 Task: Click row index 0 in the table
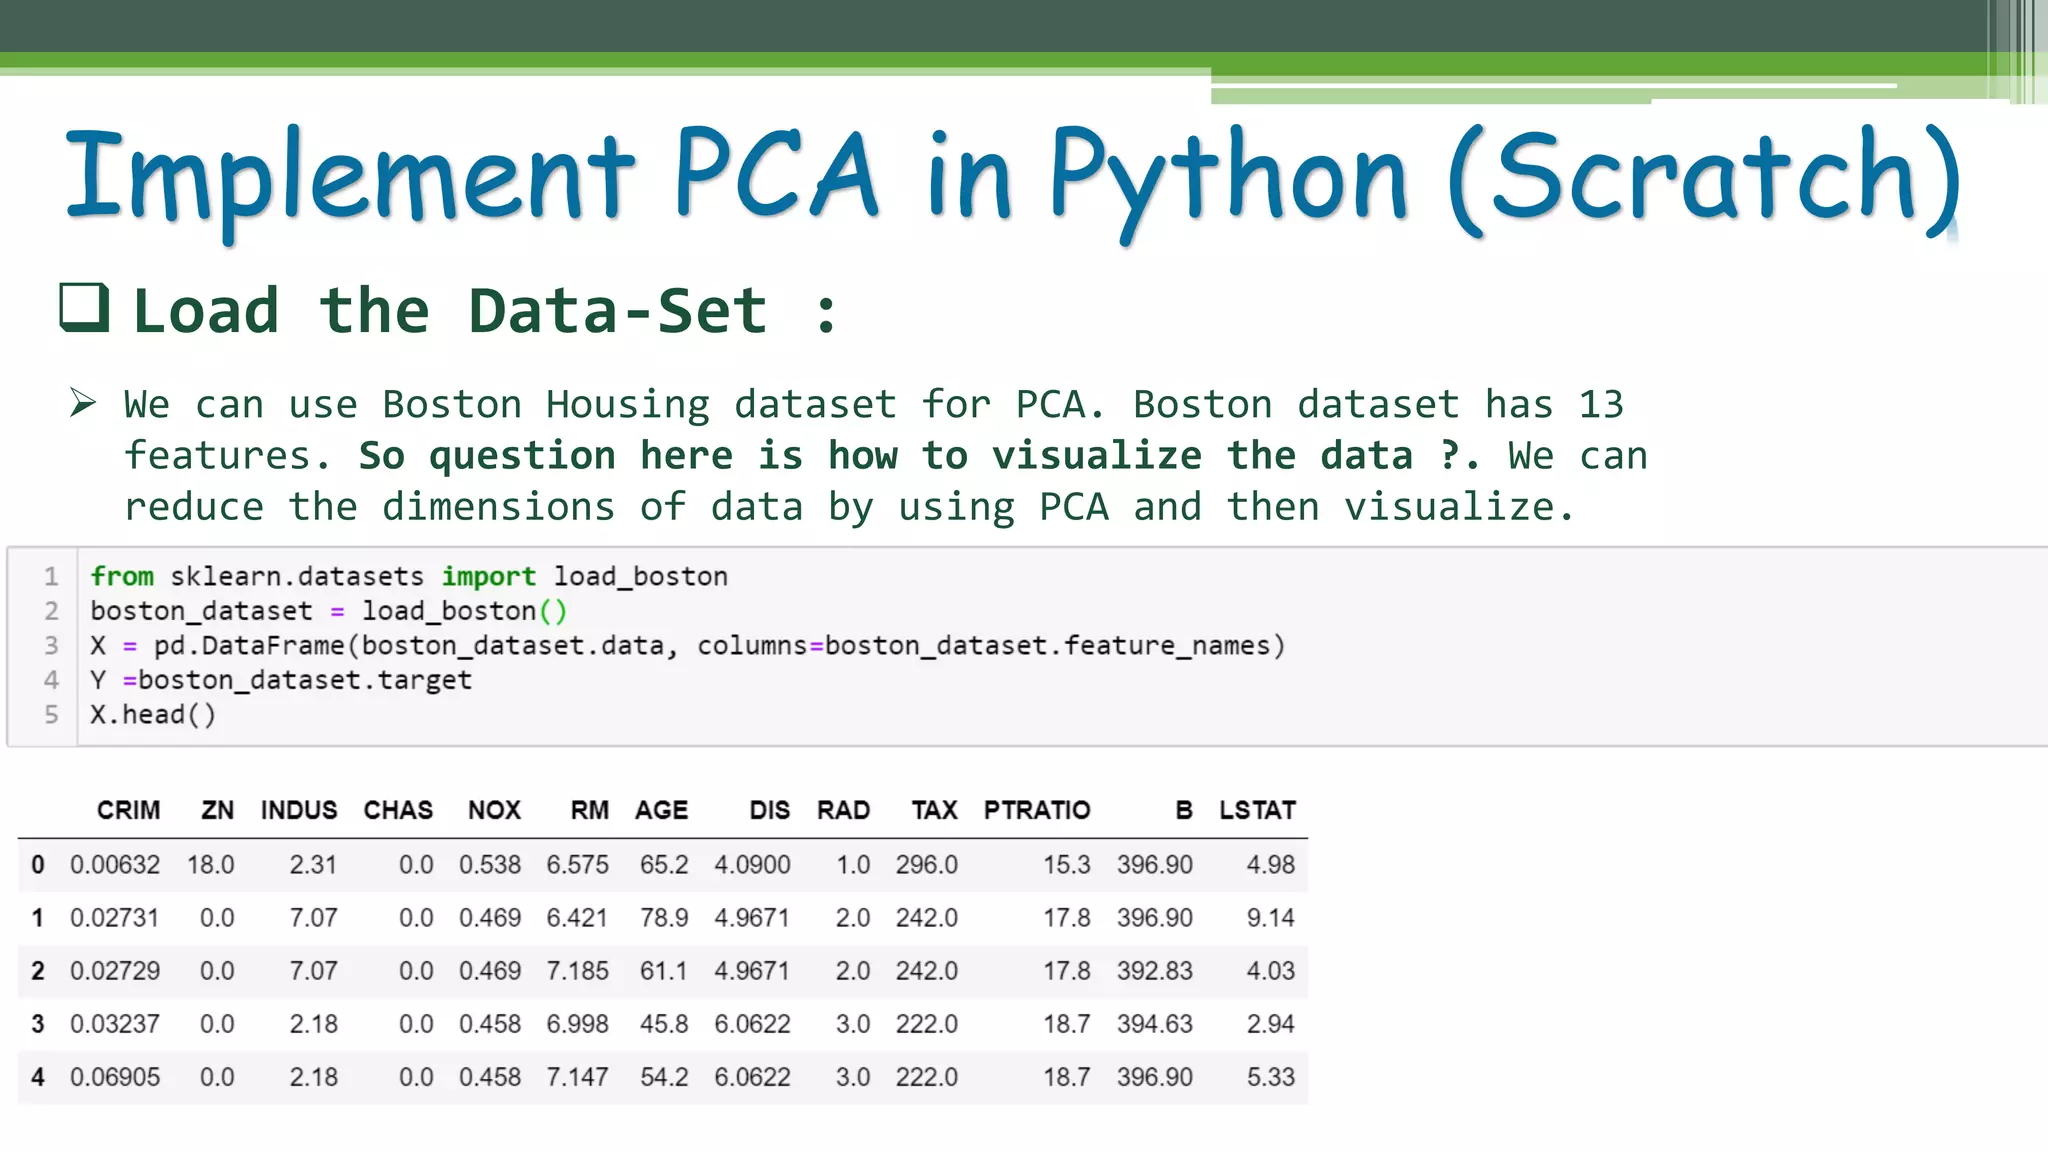pyautogui.click(x=38, y=864)
